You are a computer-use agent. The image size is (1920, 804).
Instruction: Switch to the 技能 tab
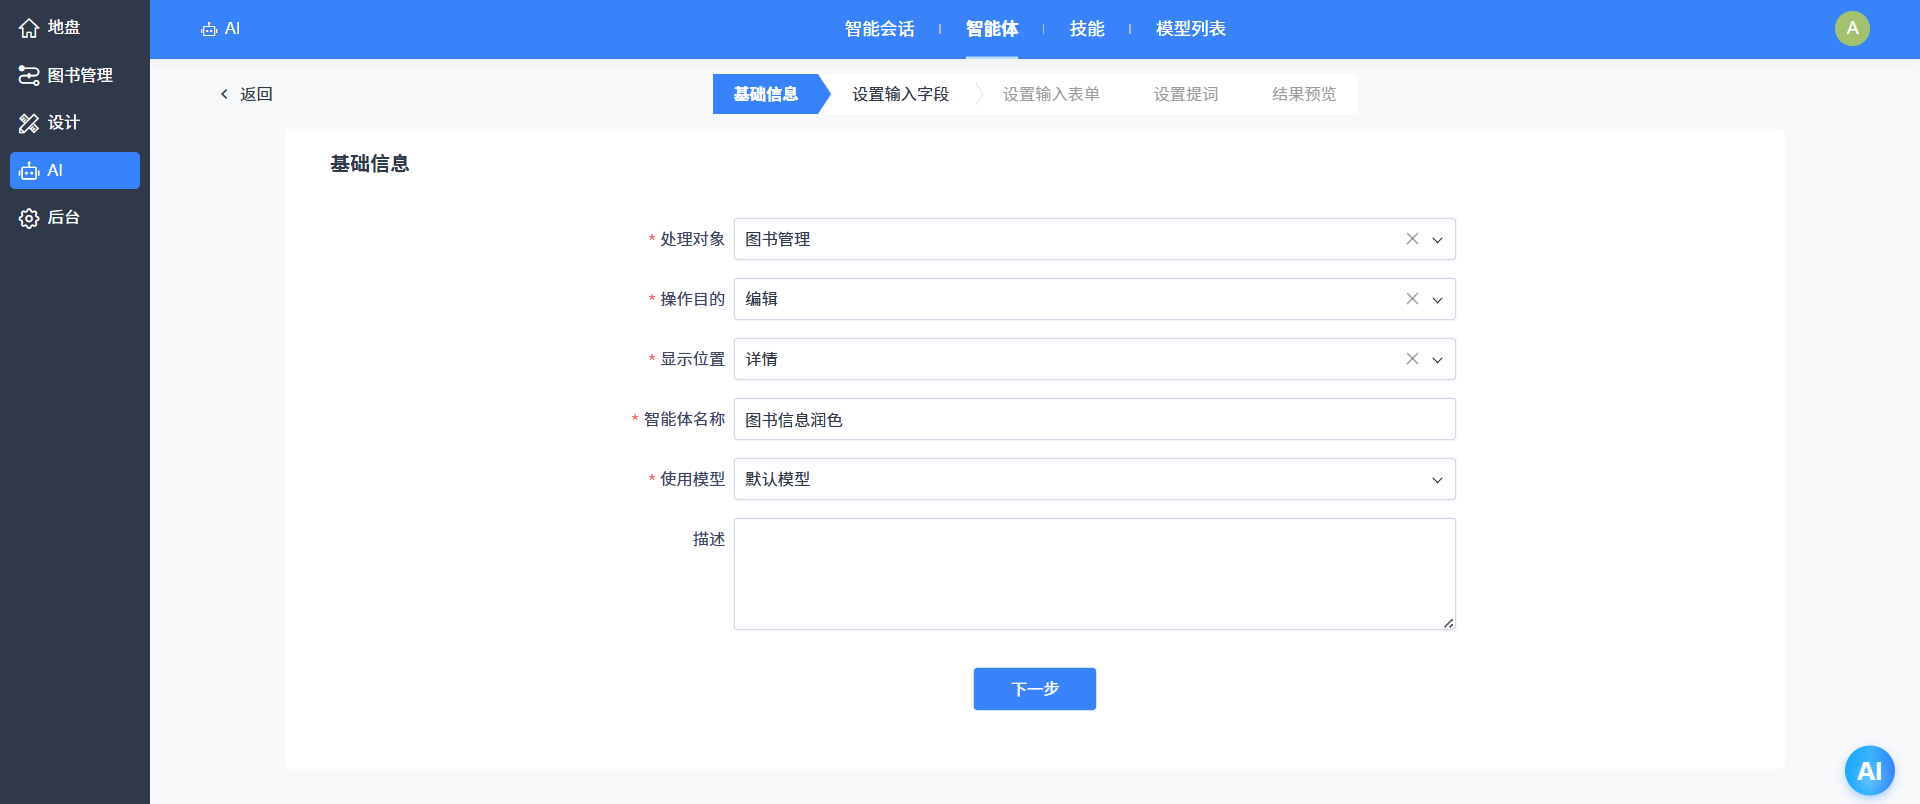pyautogui.click(x=1087, y=29)
